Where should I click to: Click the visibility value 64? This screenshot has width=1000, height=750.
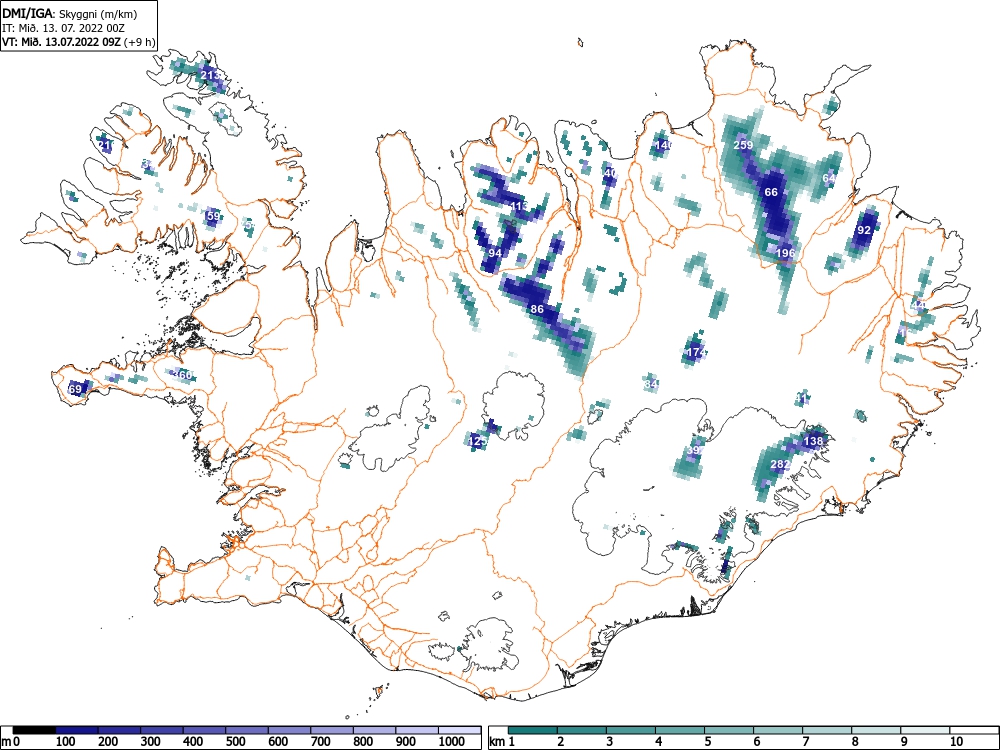click(828, 178)
